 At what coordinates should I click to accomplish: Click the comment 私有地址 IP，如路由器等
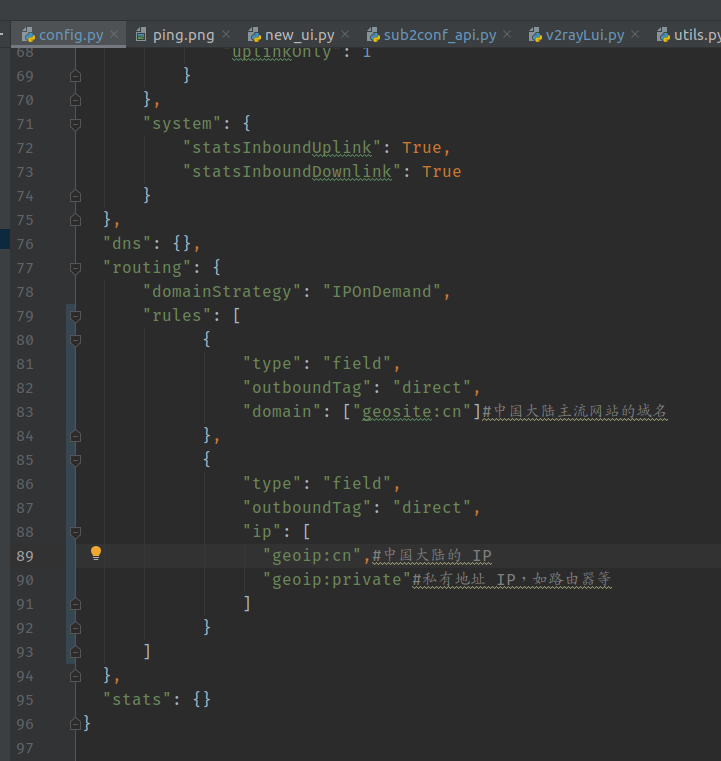[512, 579]
